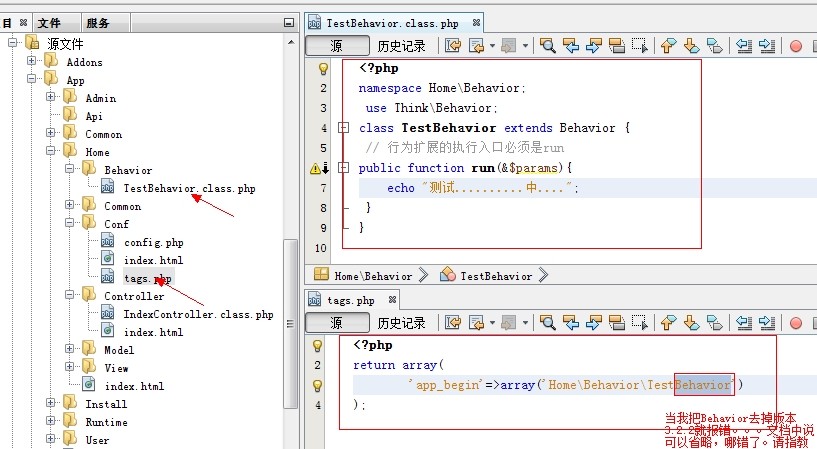Image resolution: width=817 pixels, height=449 pixels.
Task: Switch to History view in tags.php editor
Action: point(401,323)
